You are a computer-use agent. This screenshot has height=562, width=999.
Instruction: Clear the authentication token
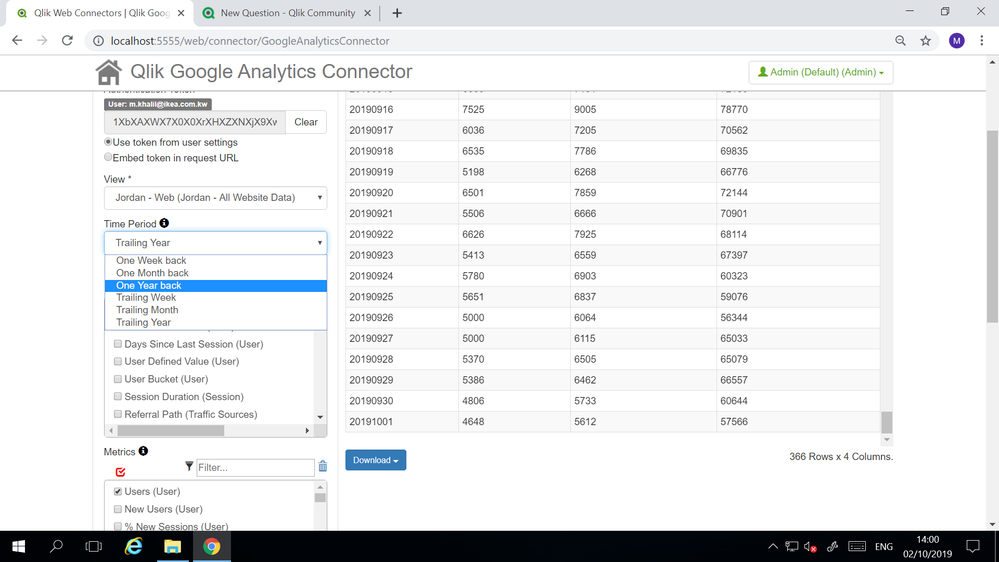(x=306, y=122)
